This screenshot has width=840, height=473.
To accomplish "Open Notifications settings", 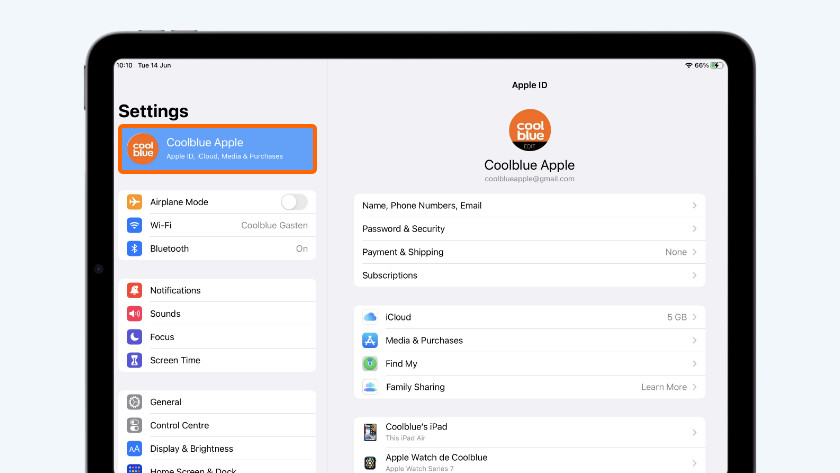I will pyautogui.click(x=217, y=290).
